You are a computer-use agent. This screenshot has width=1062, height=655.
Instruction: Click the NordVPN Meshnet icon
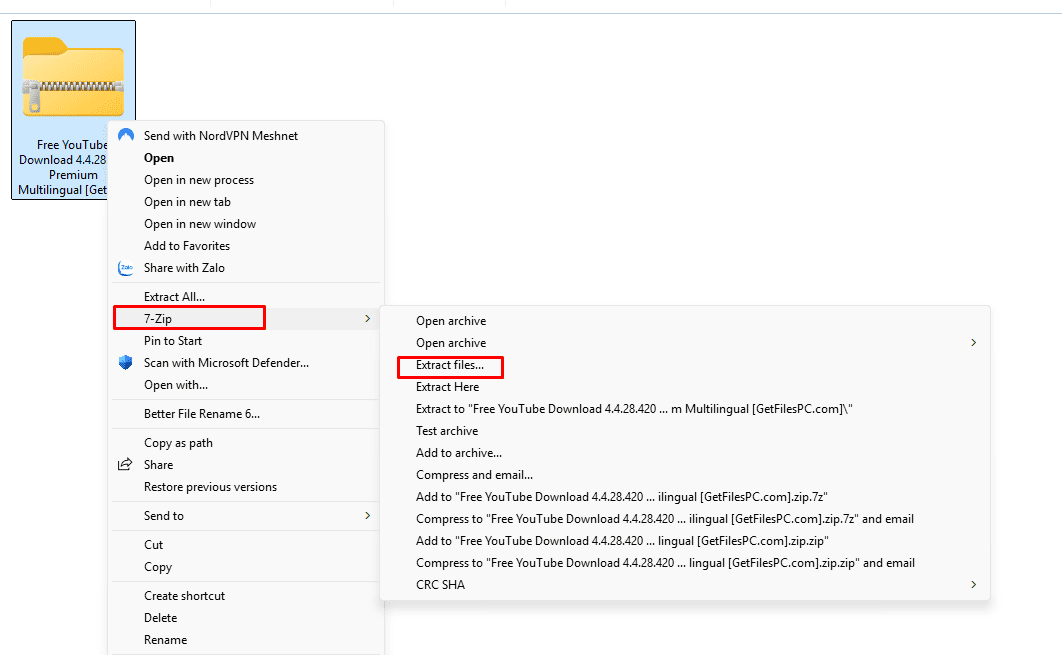pyautogui.click(x=126, y=135)
